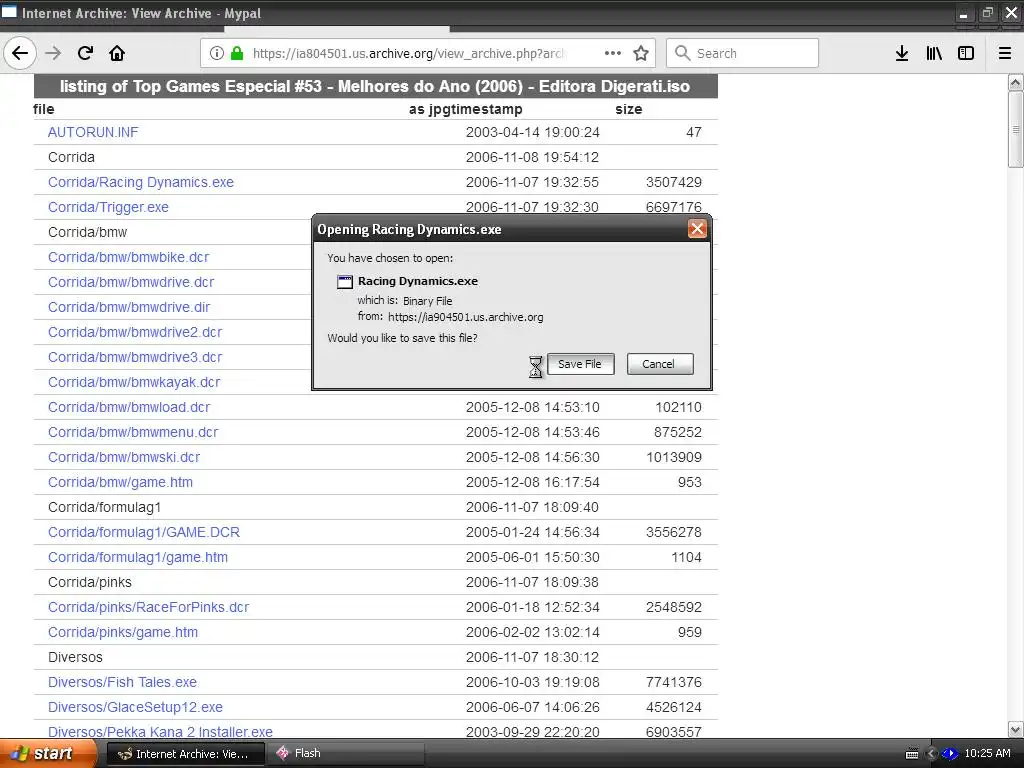
Task: Open the library icon in toolbar
Action: (934, 54)
